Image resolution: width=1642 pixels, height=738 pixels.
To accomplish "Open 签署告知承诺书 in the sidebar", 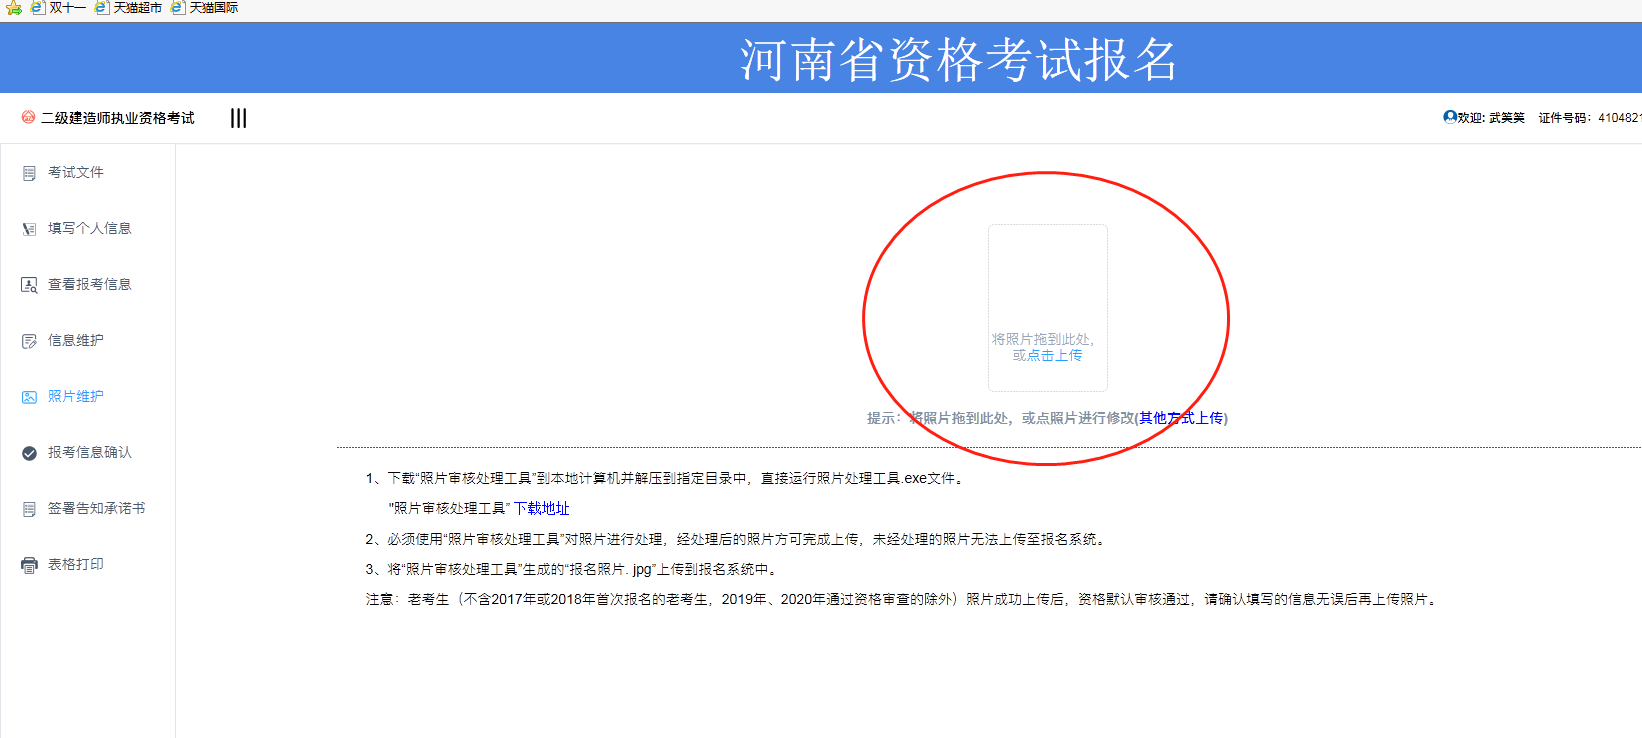I will tap(96, 508).
